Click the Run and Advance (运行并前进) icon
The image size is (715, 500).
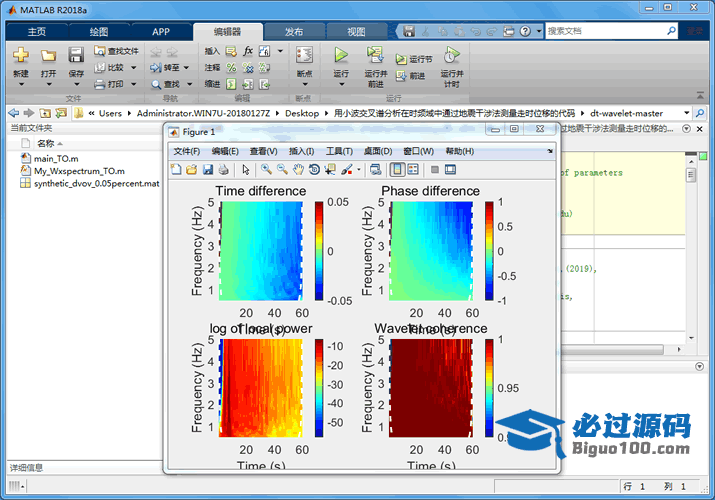click(375, 55)
